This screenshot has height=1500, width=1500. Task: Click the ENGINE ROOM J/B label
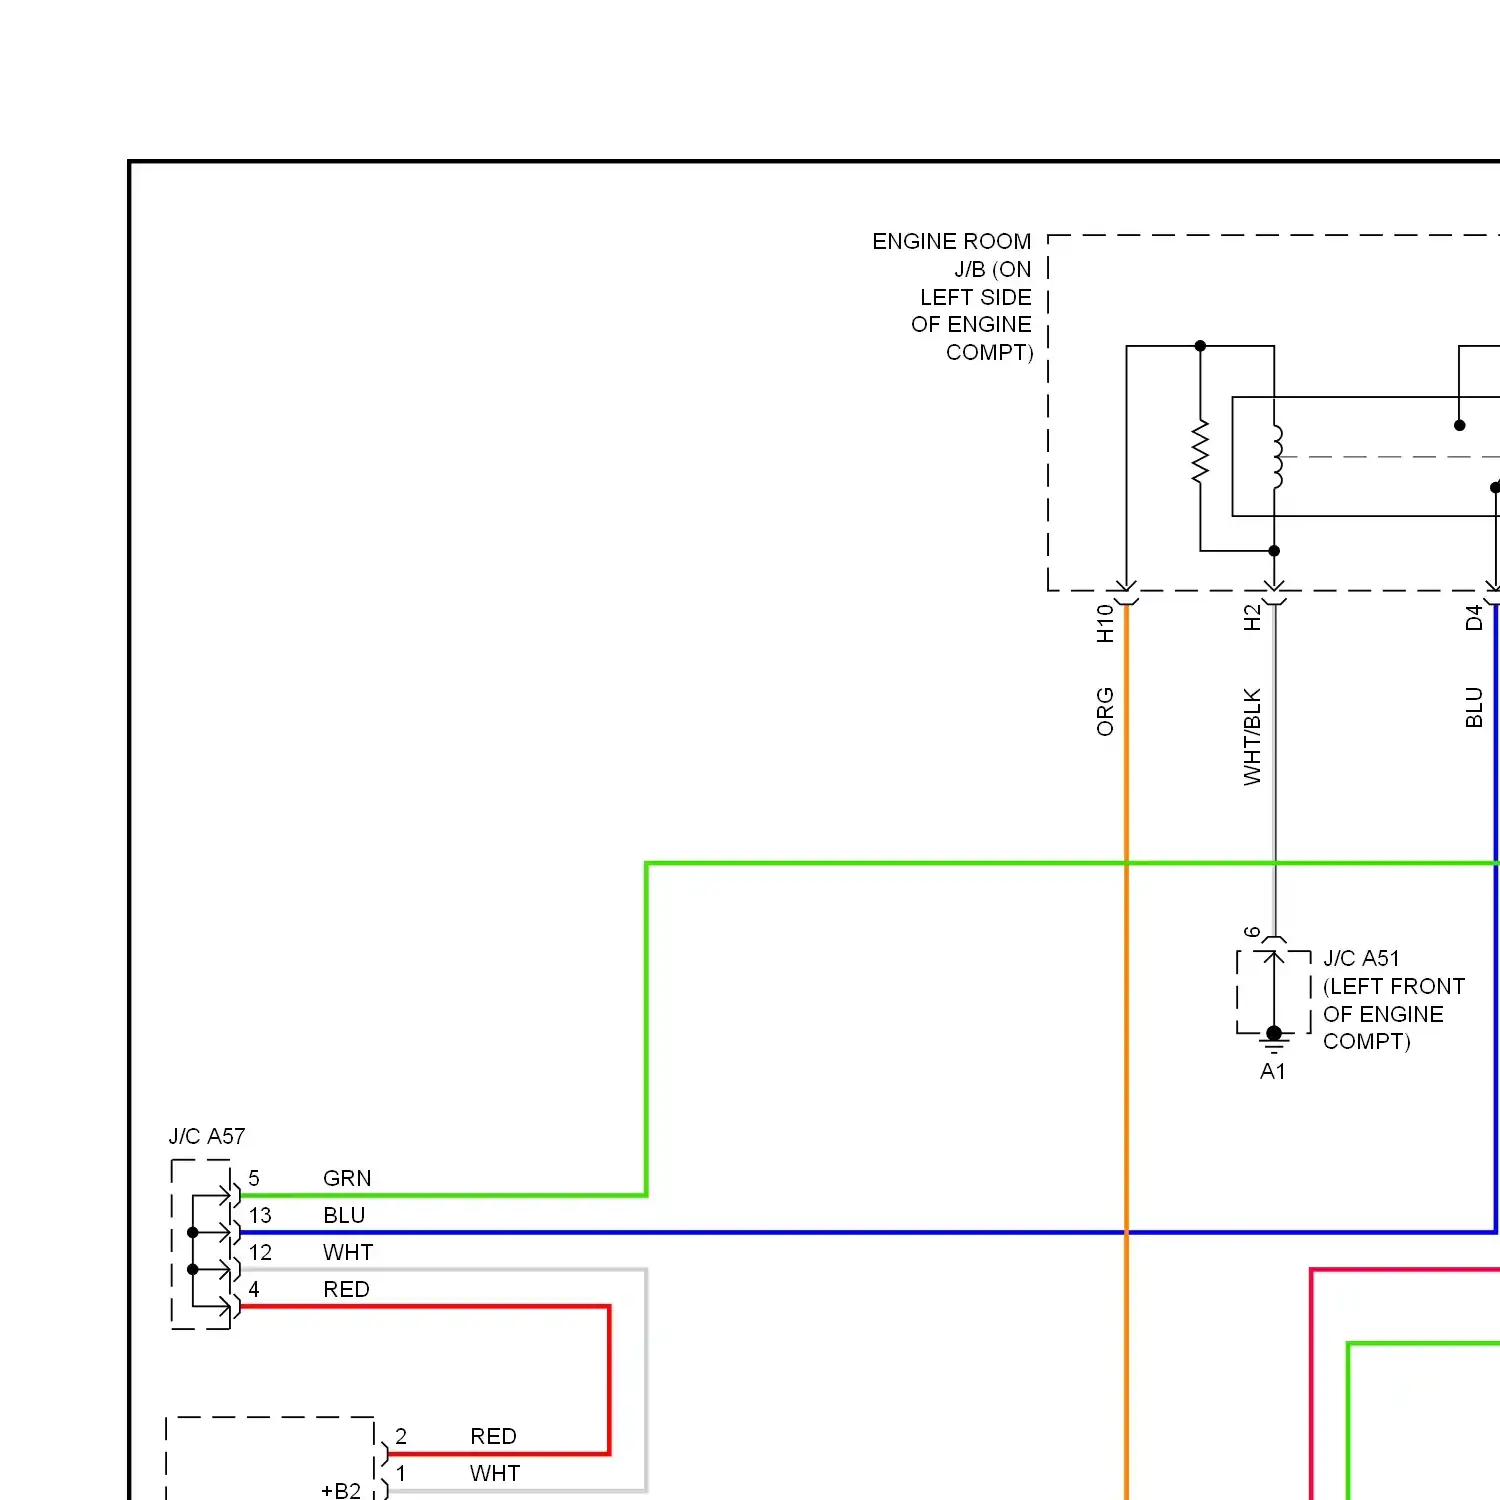952,297
